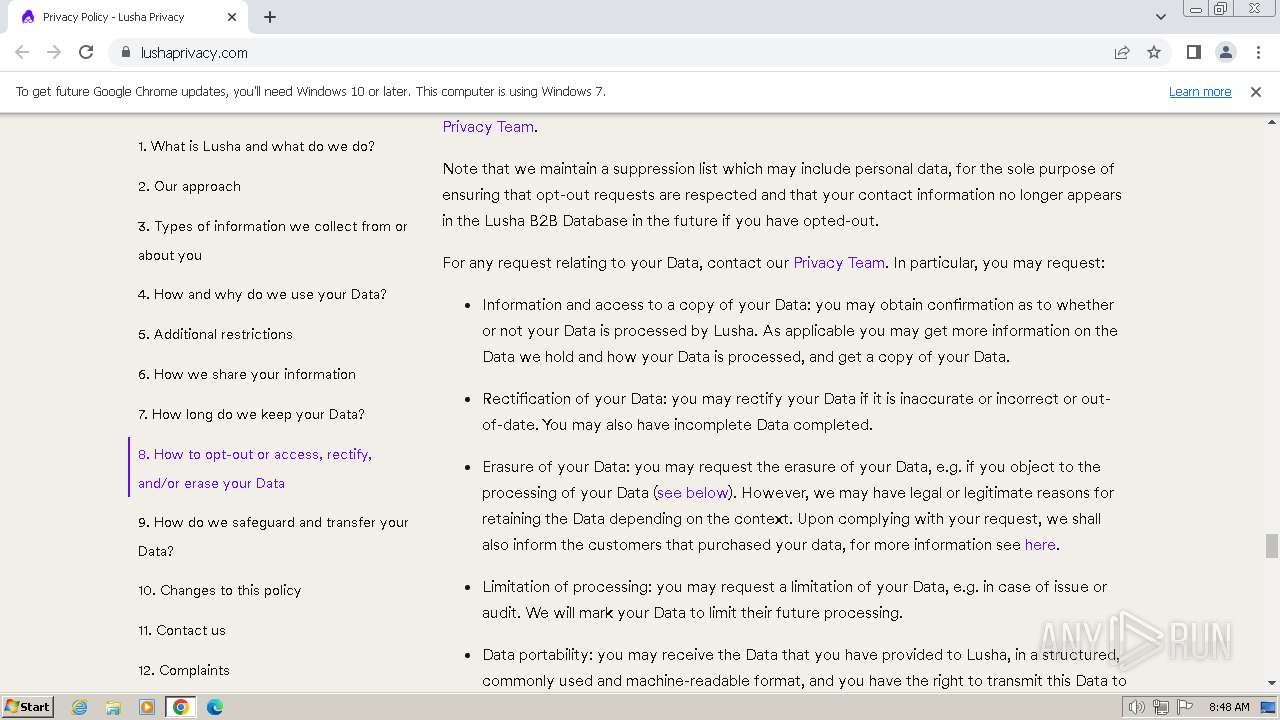Jump to 7. How long do we keep
The image size is (1280, 720).
251,414
